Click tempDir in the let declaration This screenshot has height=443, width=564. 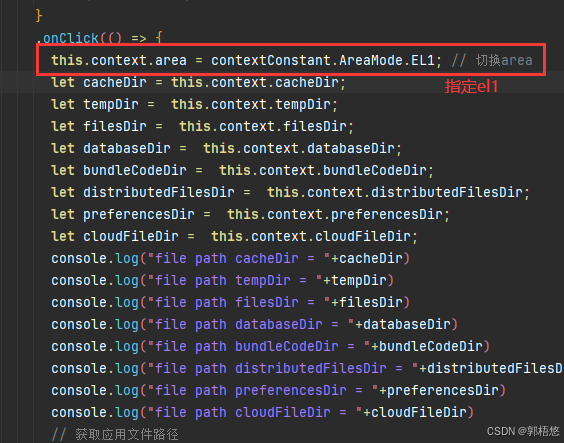coord(111,104)
